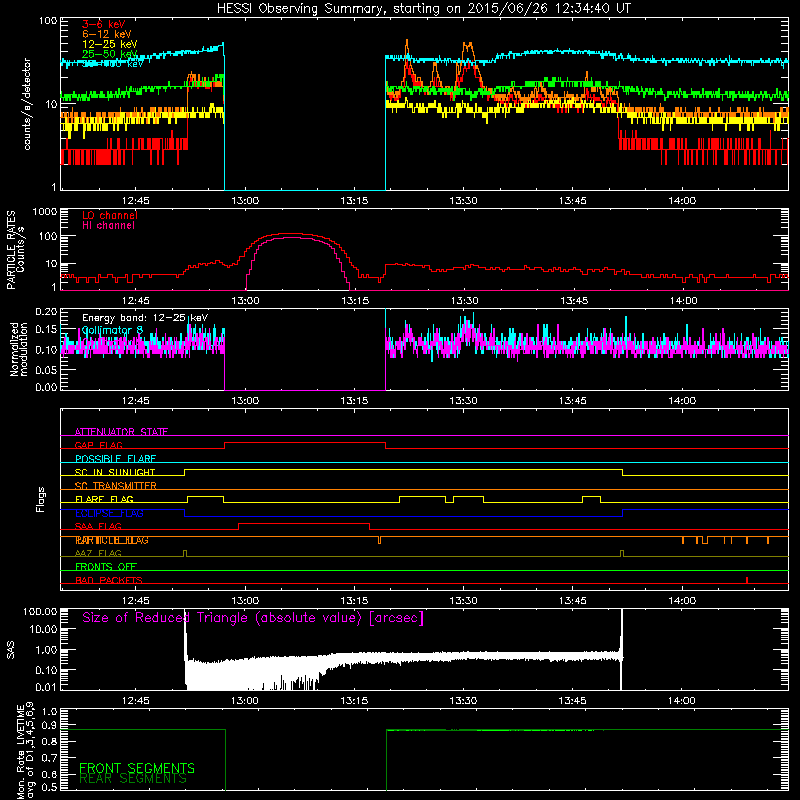Click "14:00" tick under the counts plot
Screen dimensions: 800x800
[682, 201]
